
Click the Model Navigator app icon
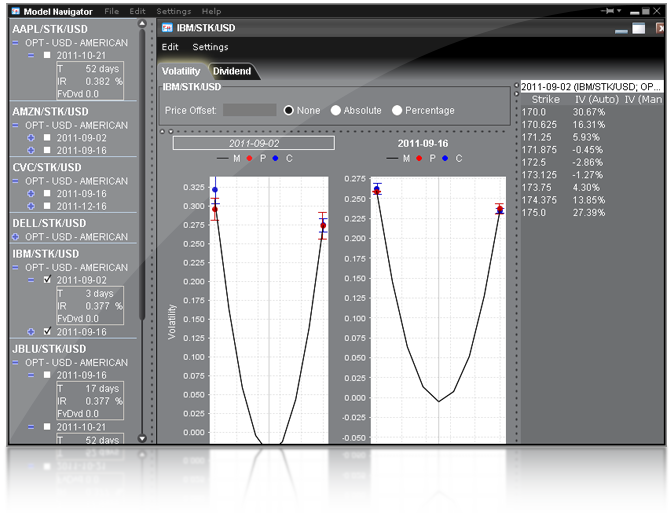coord(16,11)
